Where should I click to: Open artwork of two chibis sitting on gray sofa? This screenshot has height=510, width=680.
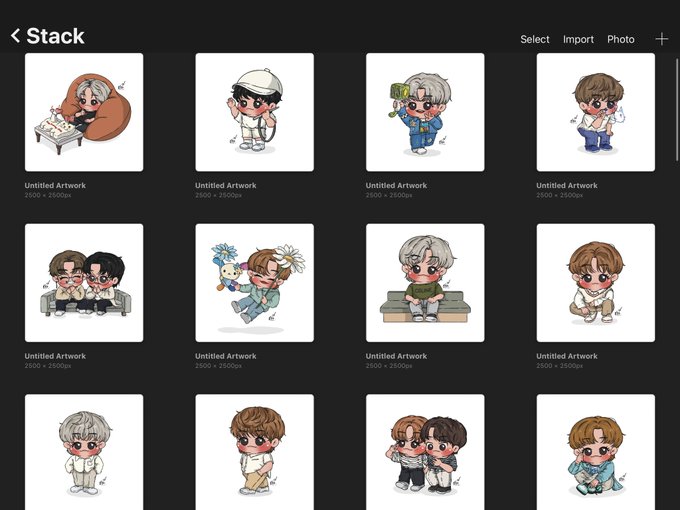coord(84,283)
